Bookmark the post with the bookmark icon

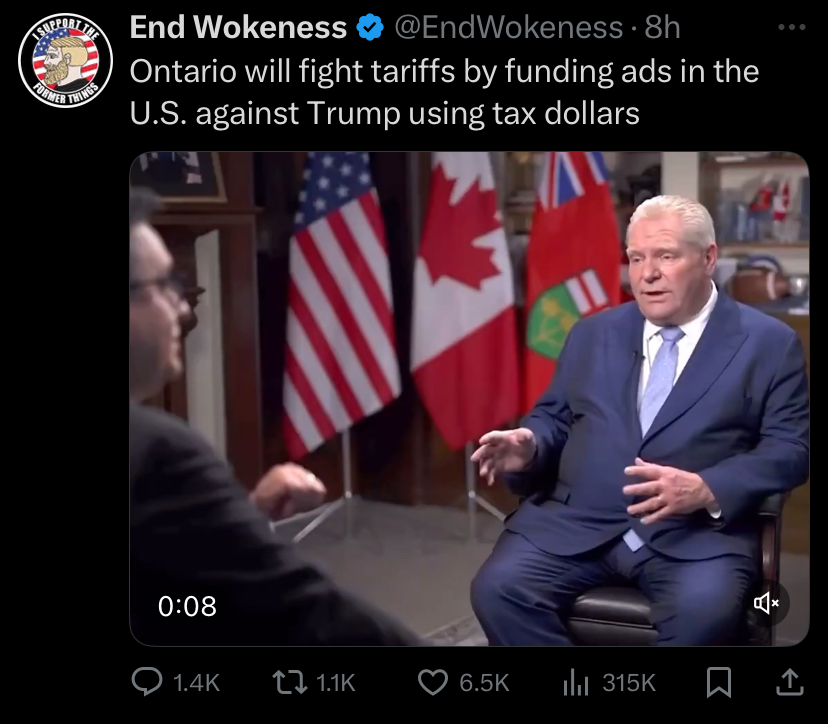click(x=719, y=683)
